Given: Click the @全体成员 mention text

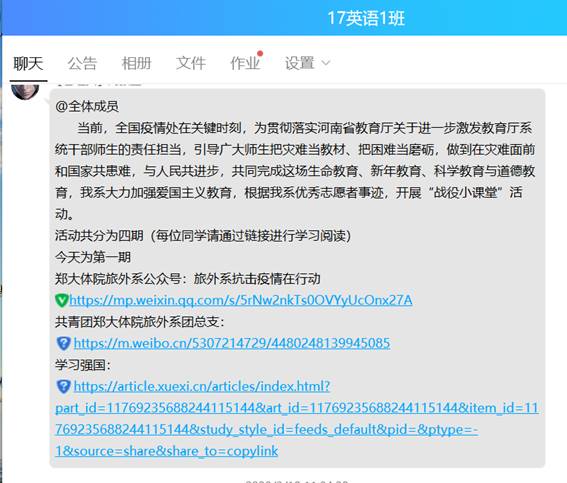Looking at the screenshot, I should pos(87,106).
